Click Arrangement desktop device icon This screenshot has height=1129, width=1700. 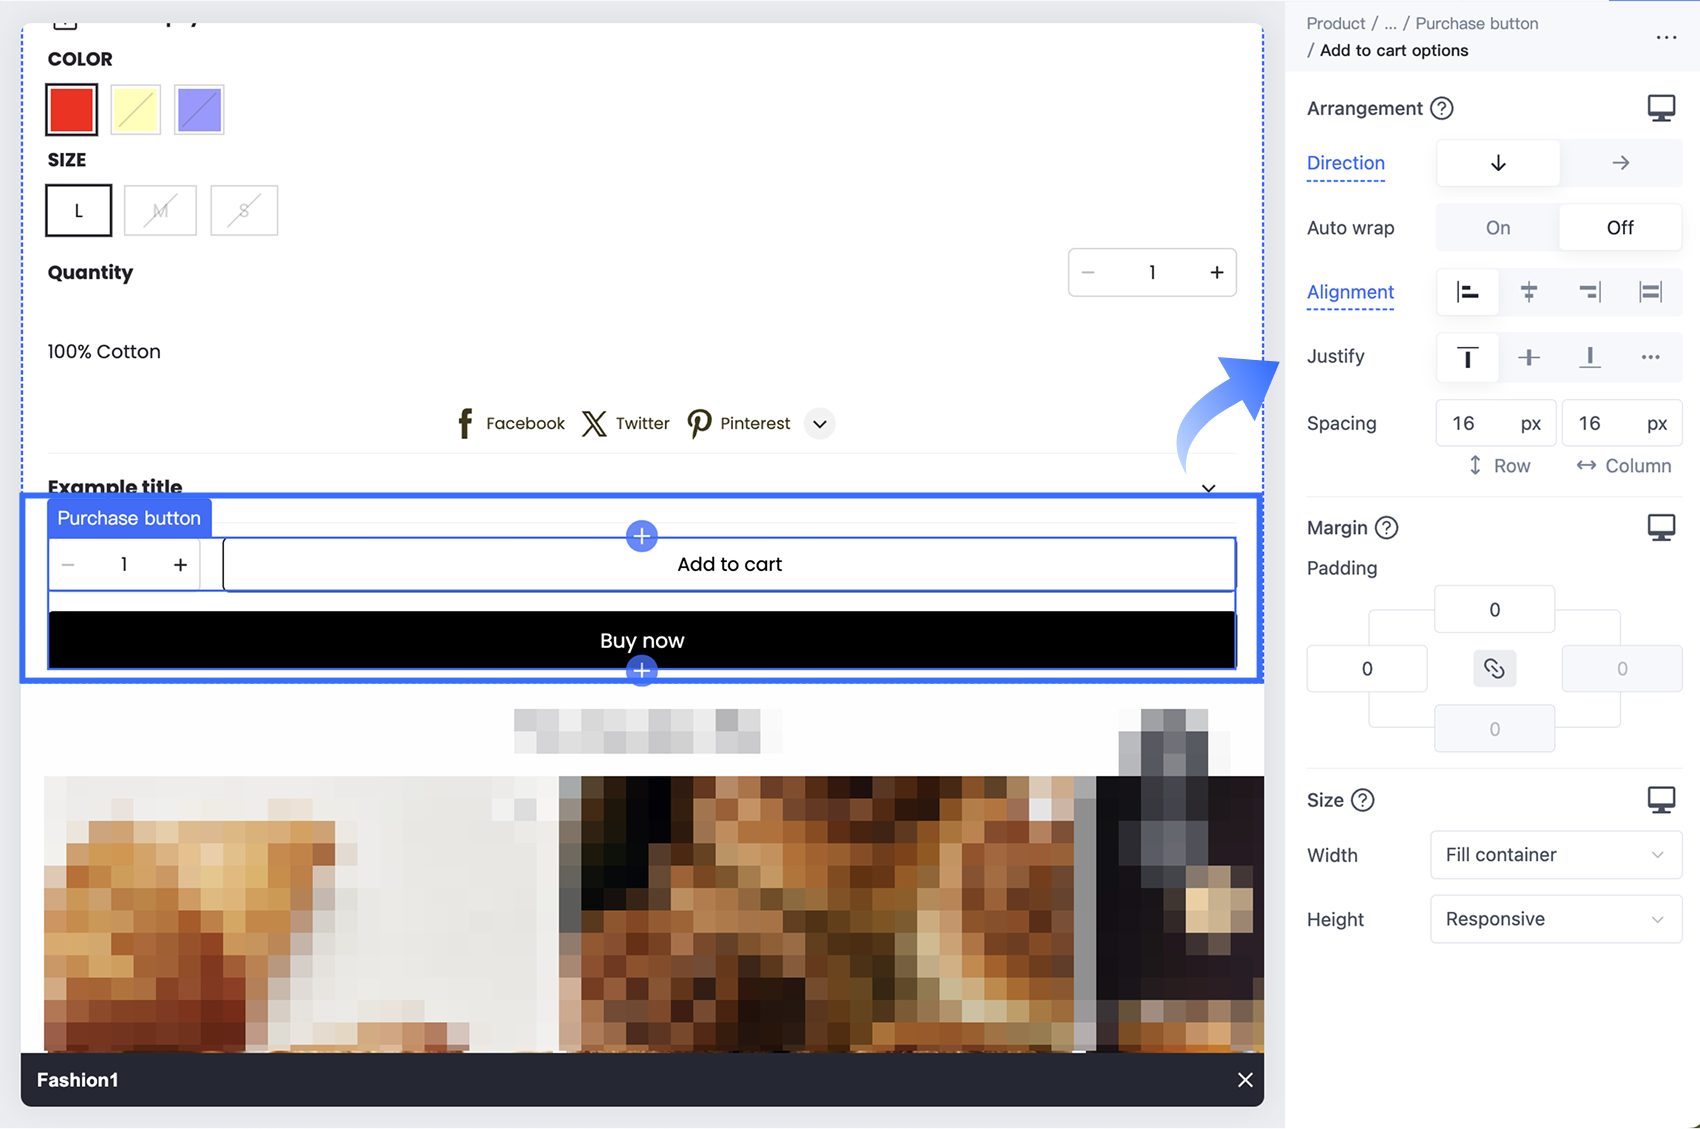(1661, 108)
